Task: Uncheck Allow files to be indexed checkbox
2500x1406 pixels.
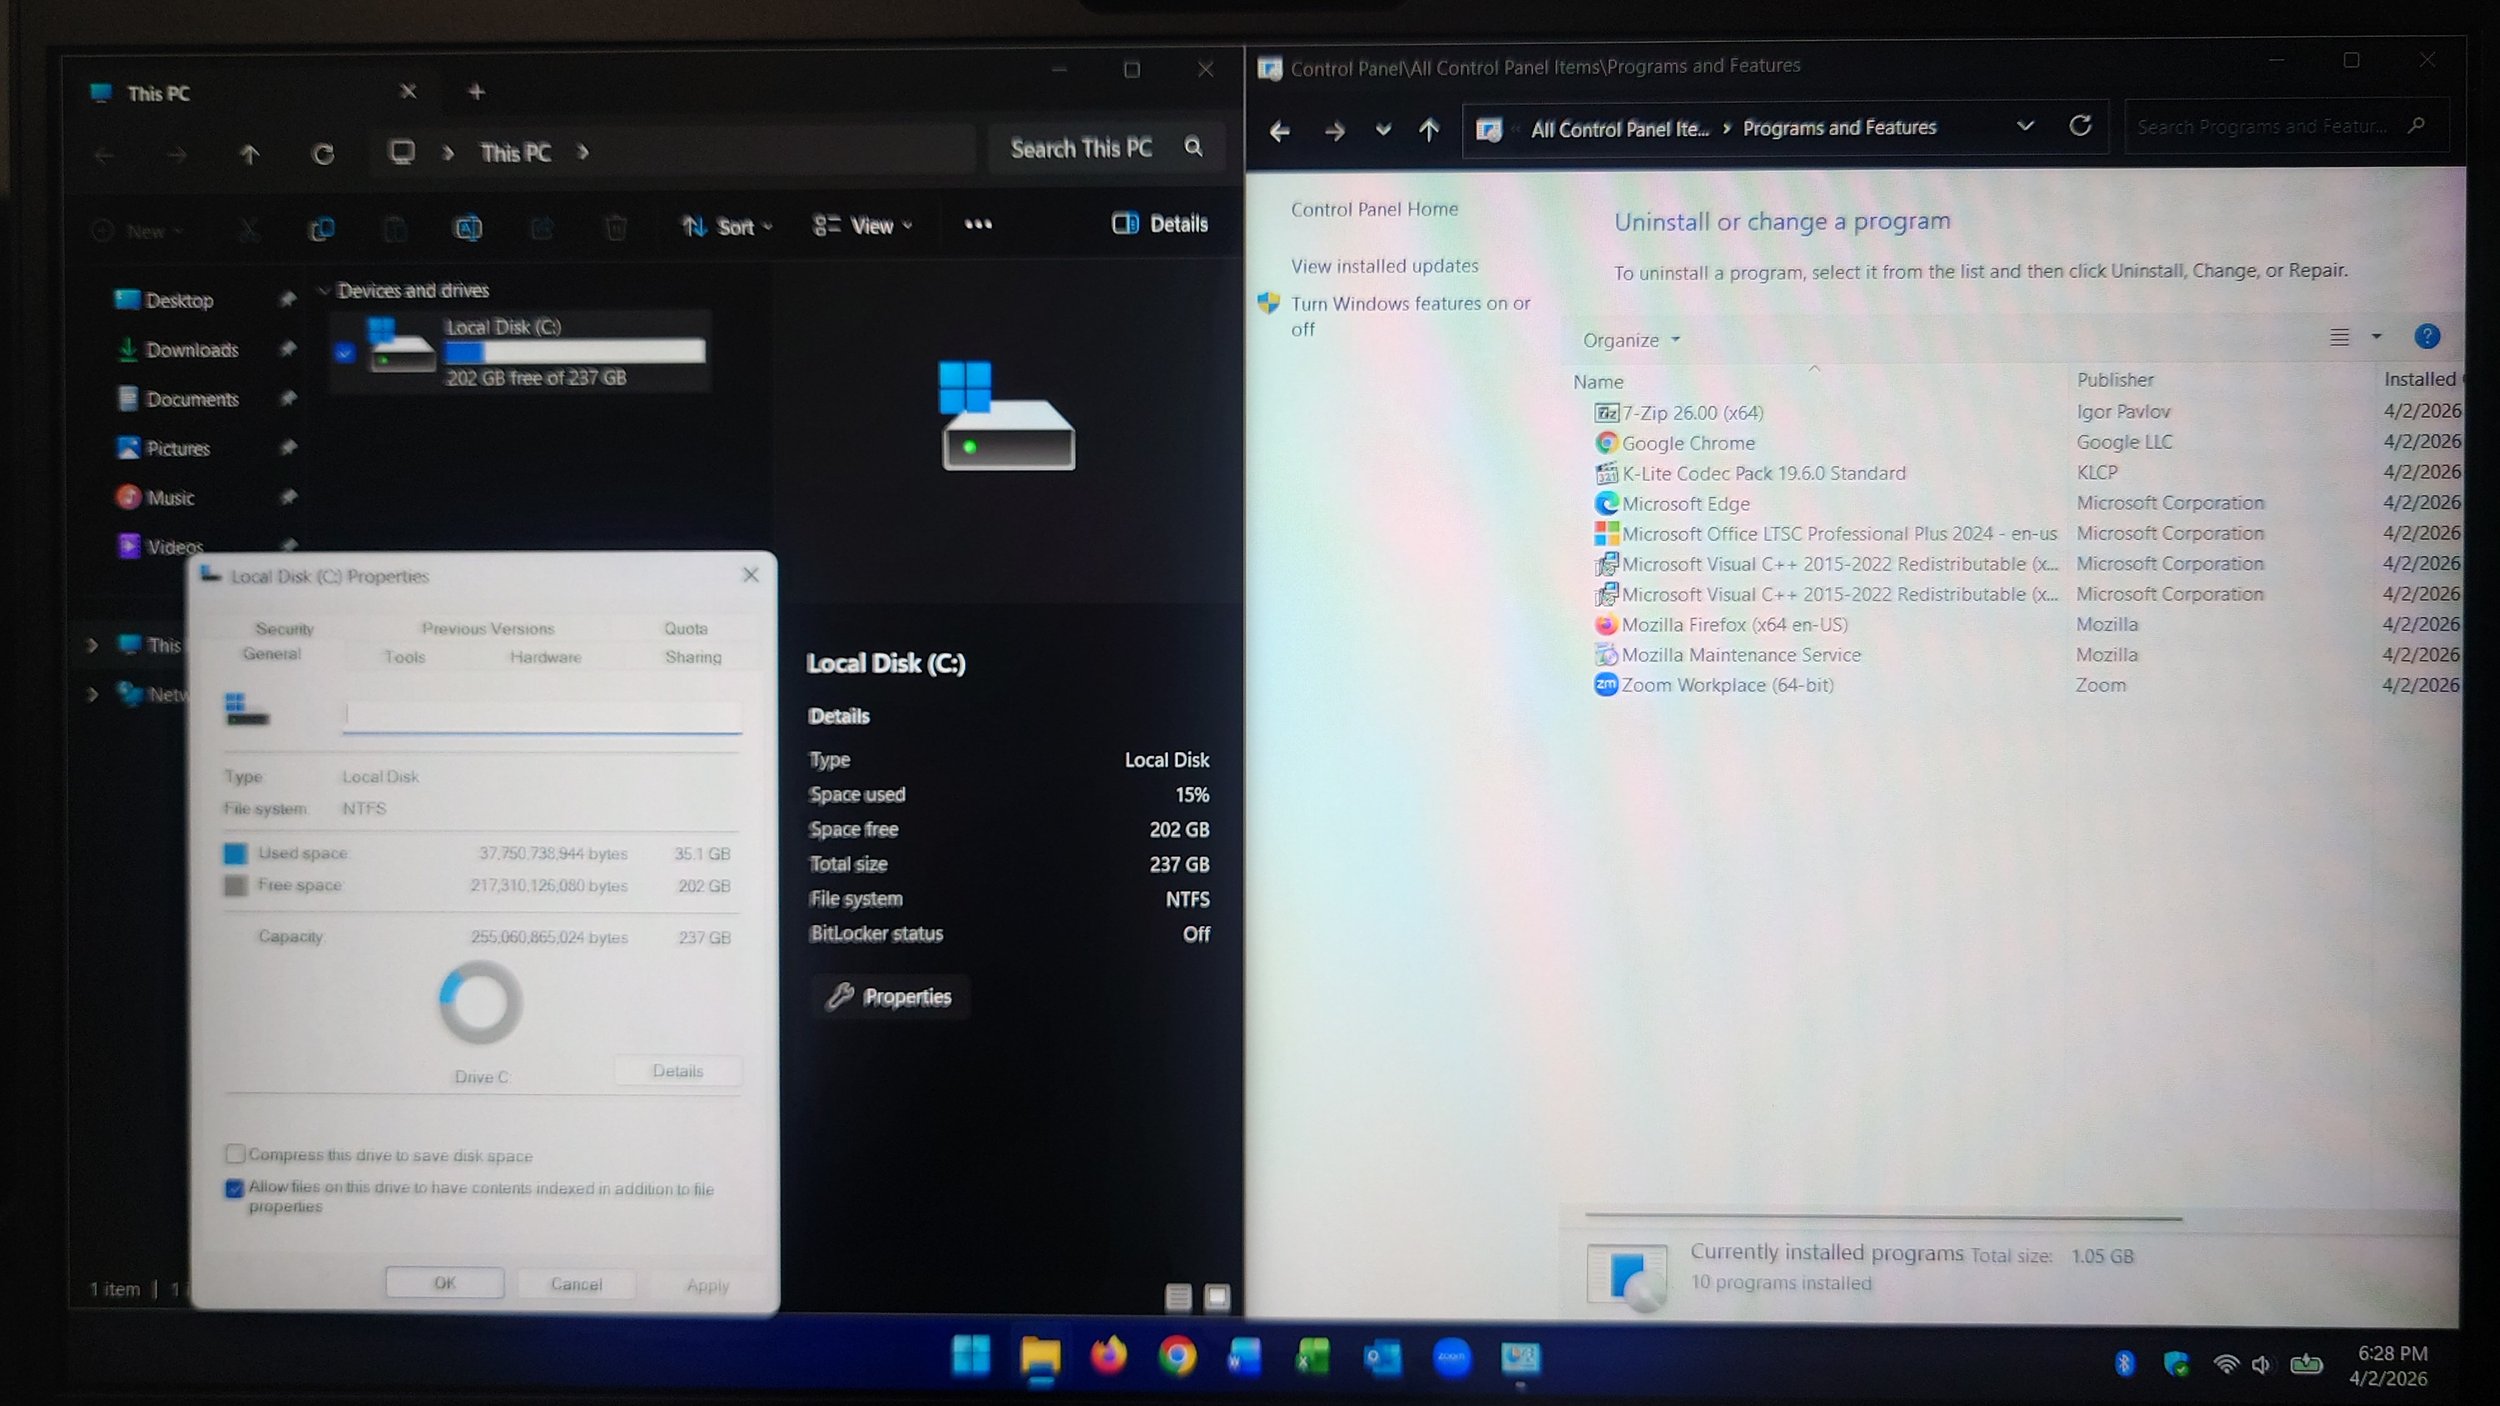Action: point(235,1188)
